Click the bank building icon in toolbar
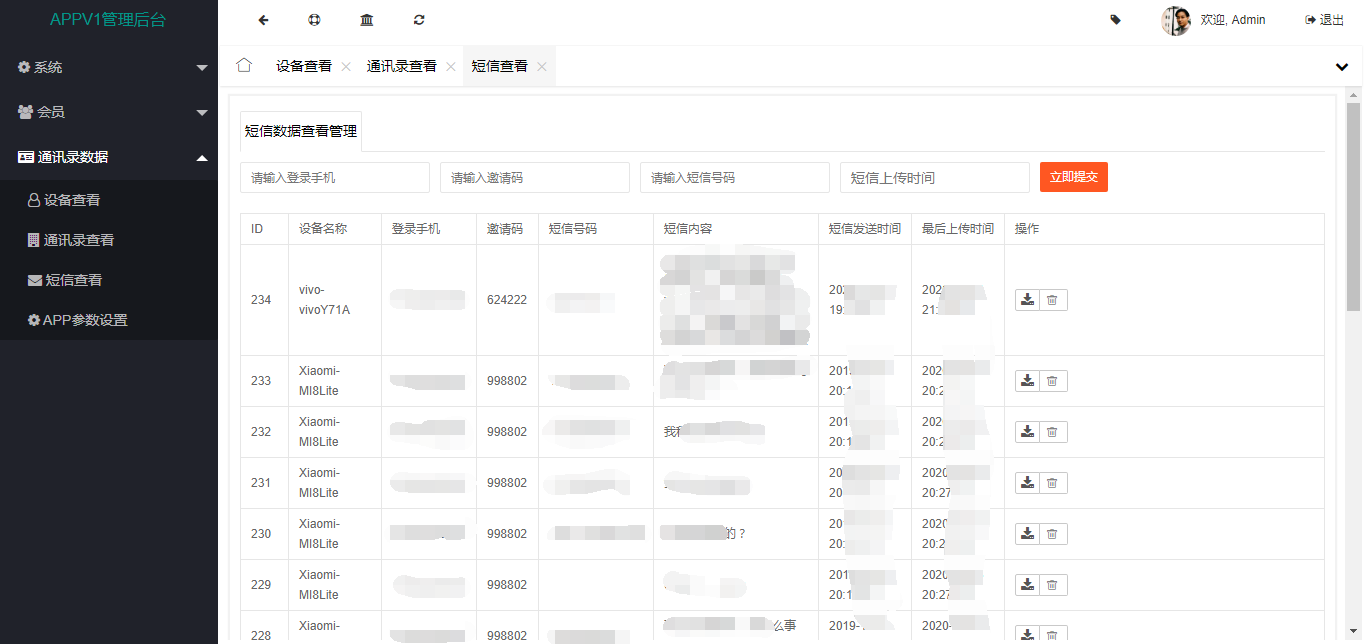The image size is (1364, 644). coord(367,20)
